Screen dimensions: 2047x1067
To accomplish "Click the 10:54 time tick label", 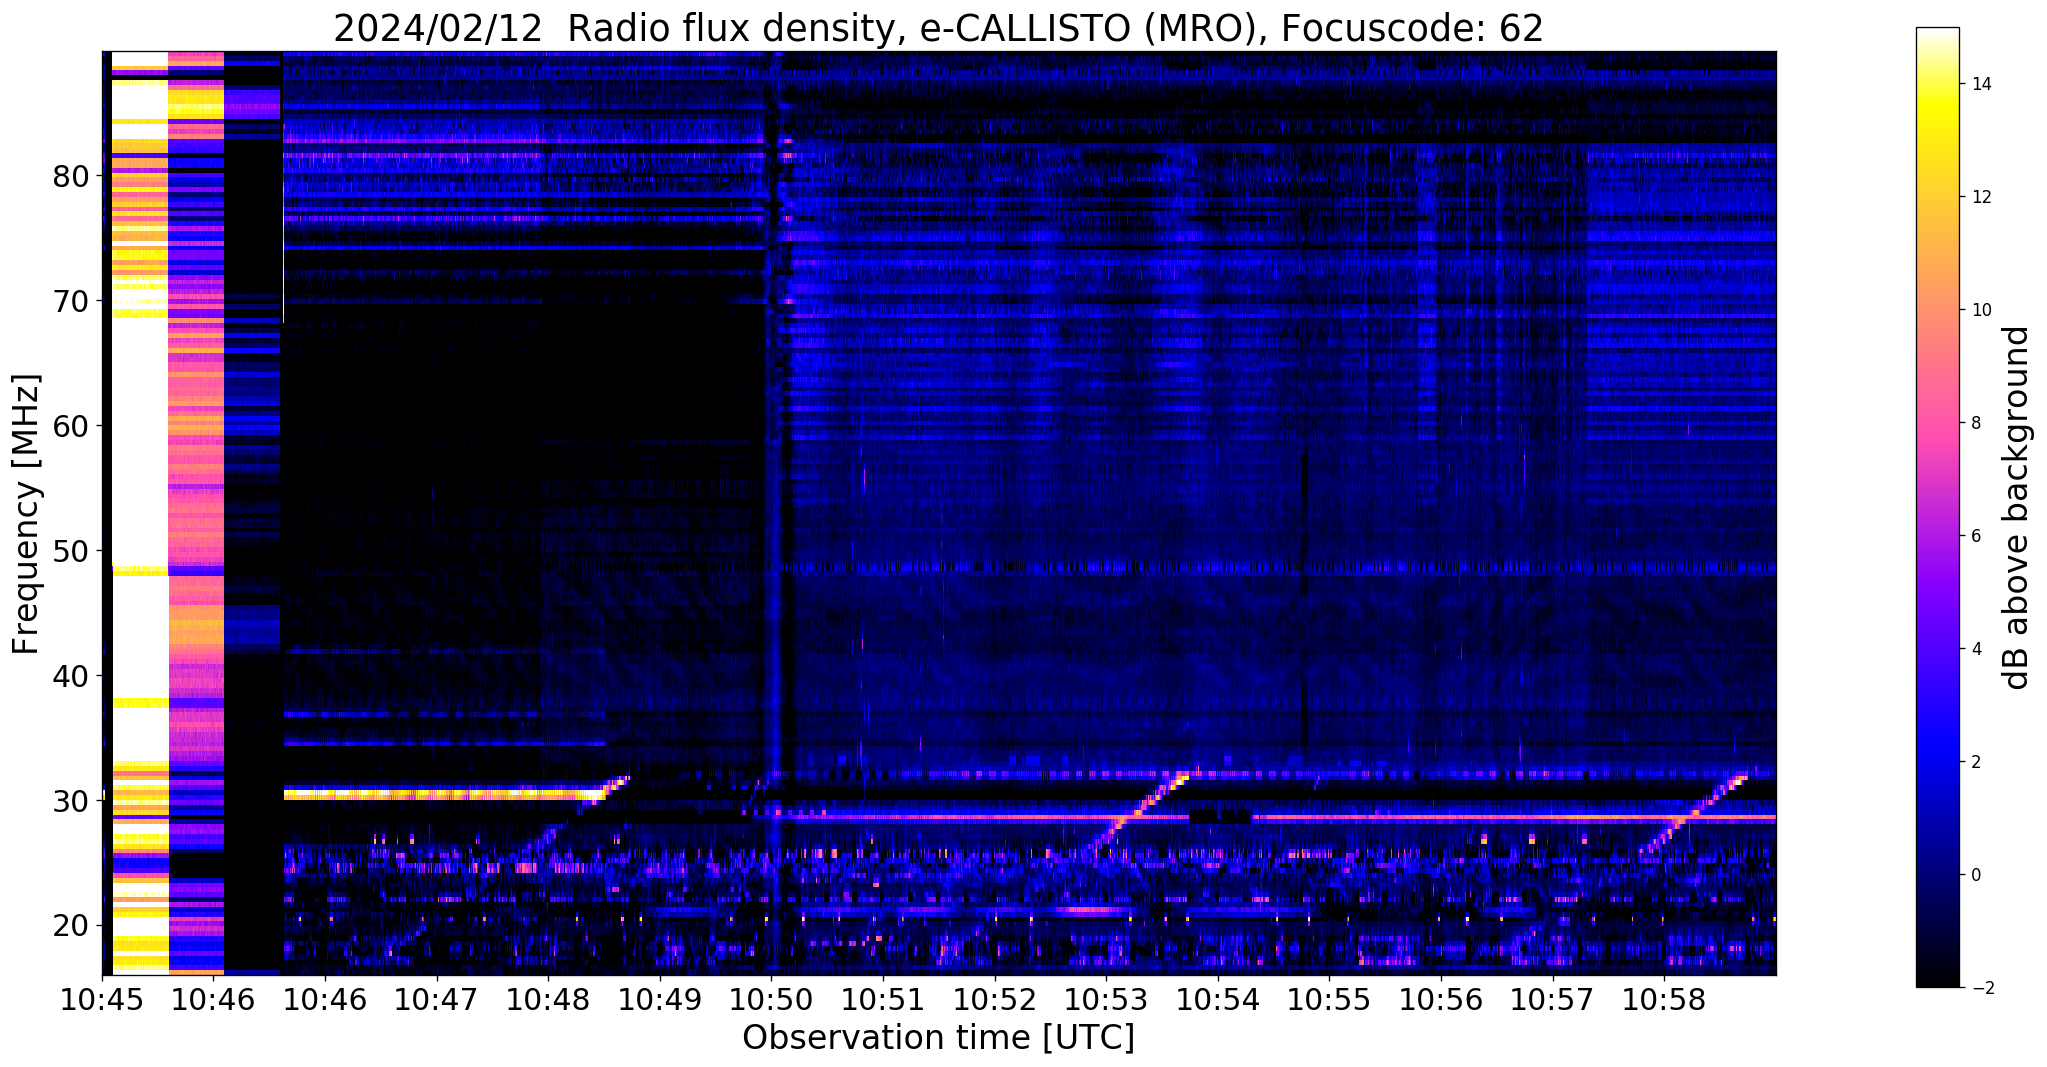I will (x=1218, y=999).
